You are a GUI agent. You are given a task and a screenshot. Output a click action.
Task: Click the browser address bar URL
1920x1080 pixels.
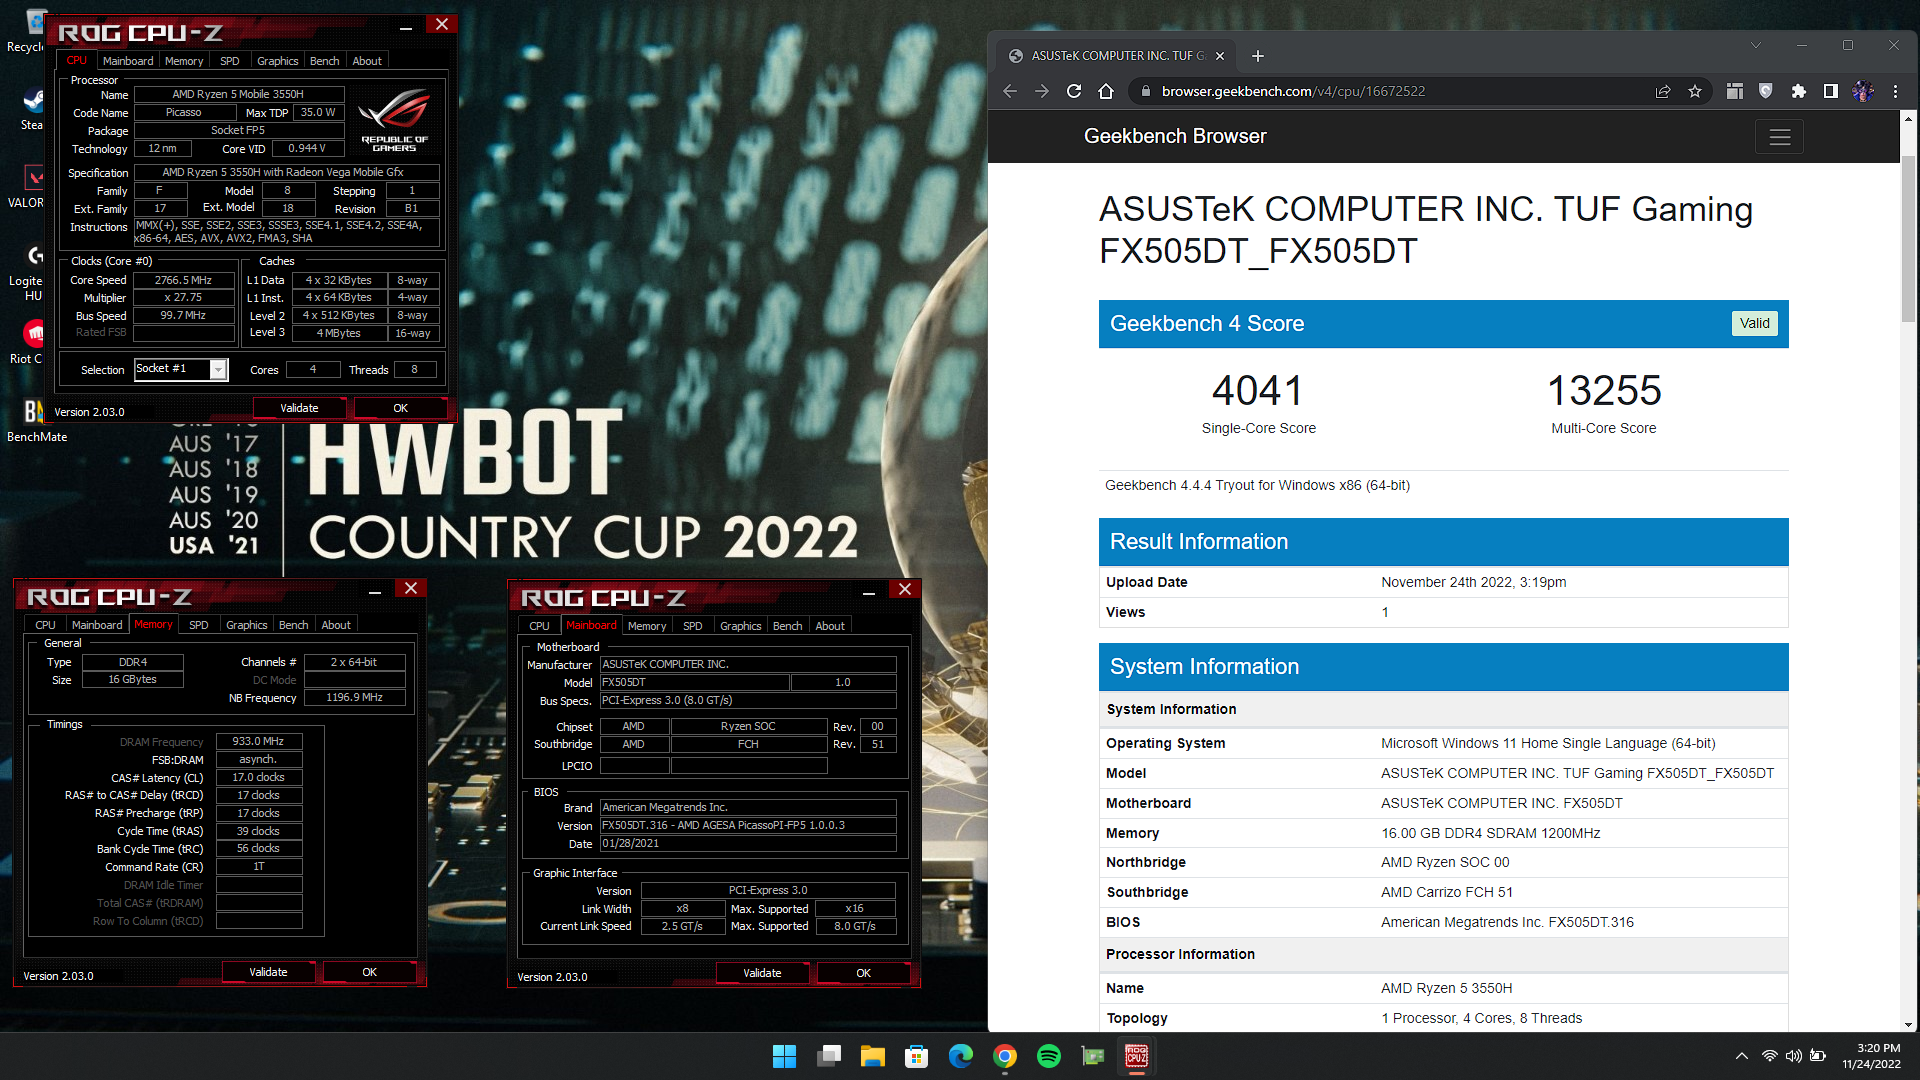1293,91
